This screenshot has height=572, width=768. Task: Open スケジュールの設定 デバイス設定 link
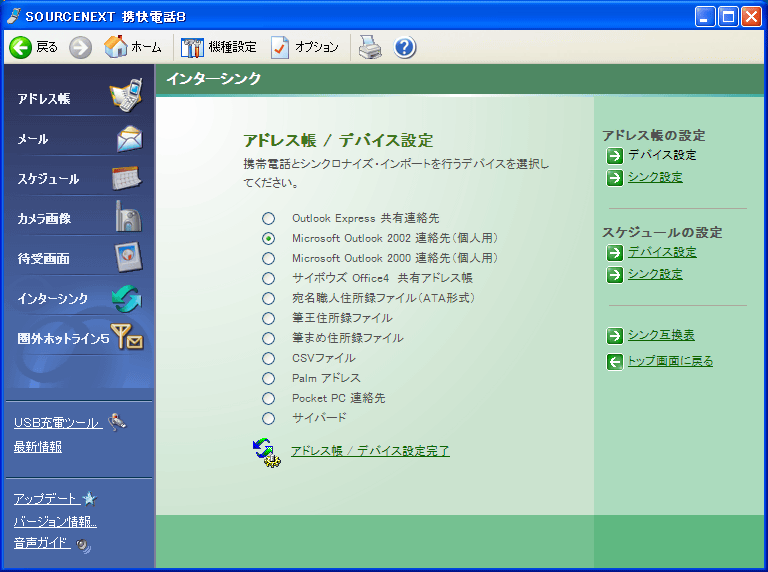pos(662,252)
